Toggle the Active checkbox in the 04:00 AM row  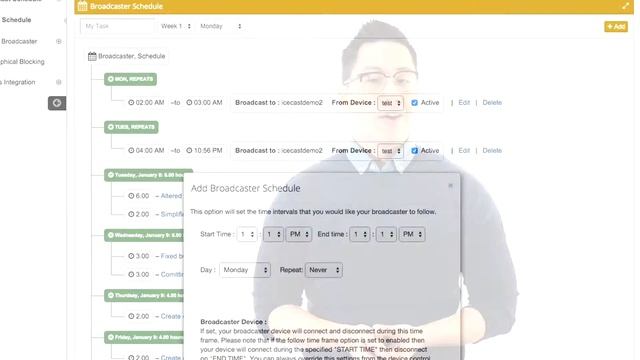pos(414,151)
